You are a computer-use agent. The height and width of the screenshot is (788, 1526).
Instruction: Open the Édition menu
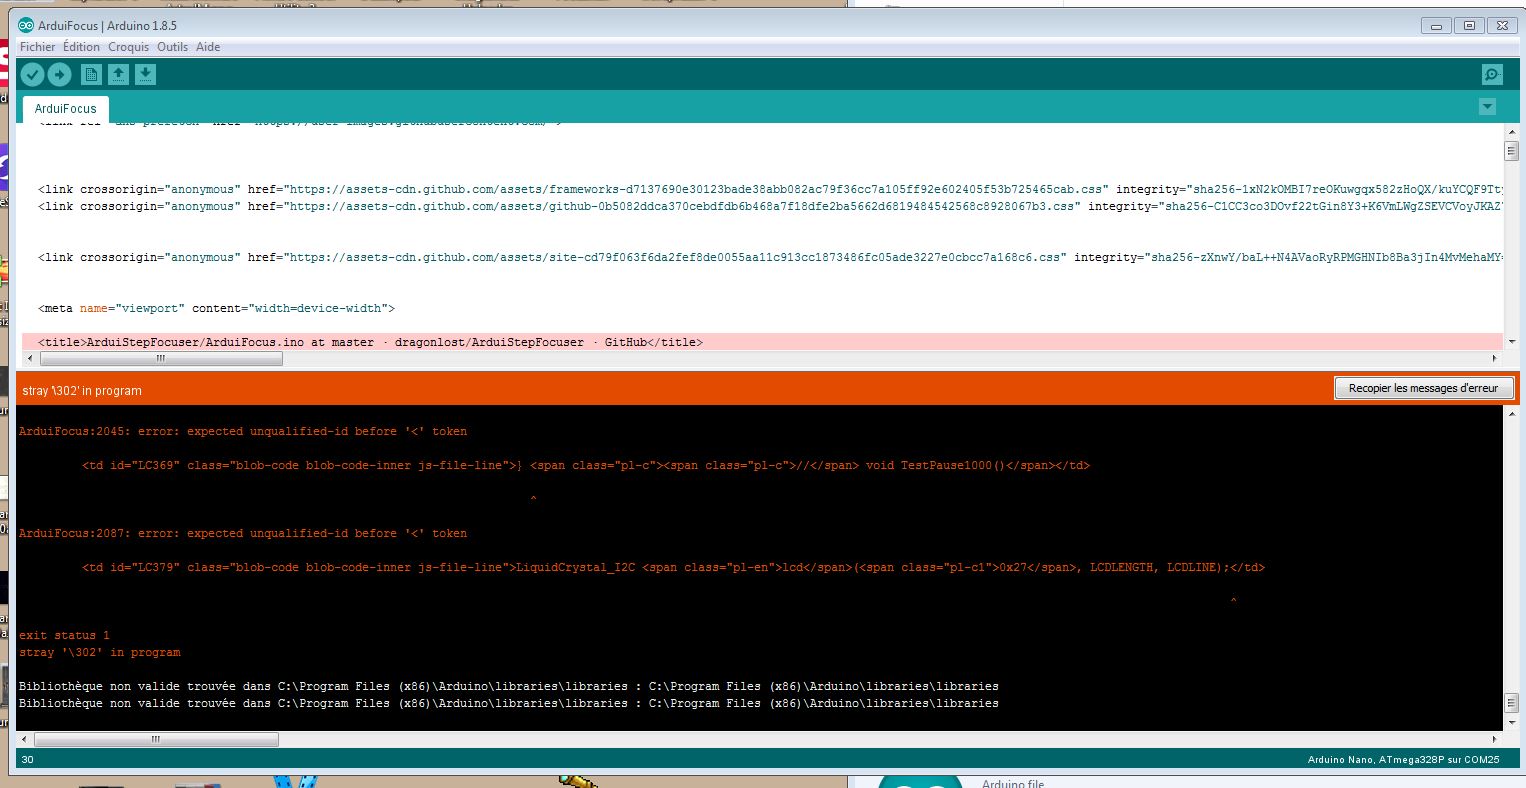pos(81,47)
